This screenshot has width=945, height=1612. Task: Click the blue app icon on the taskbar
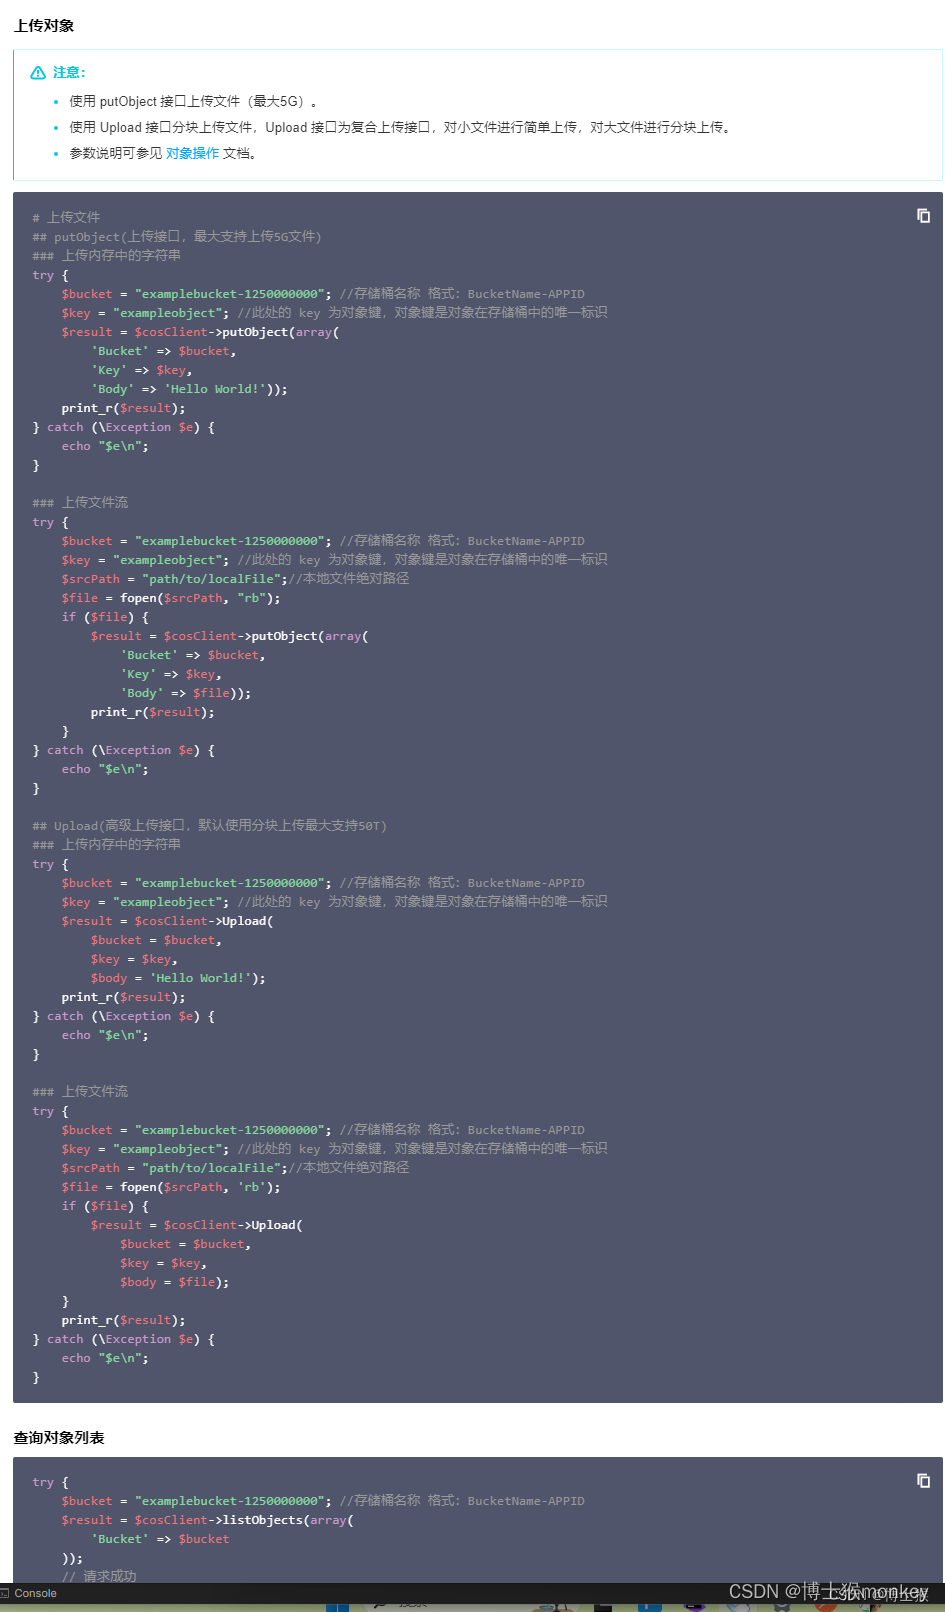pos(650,1608)
